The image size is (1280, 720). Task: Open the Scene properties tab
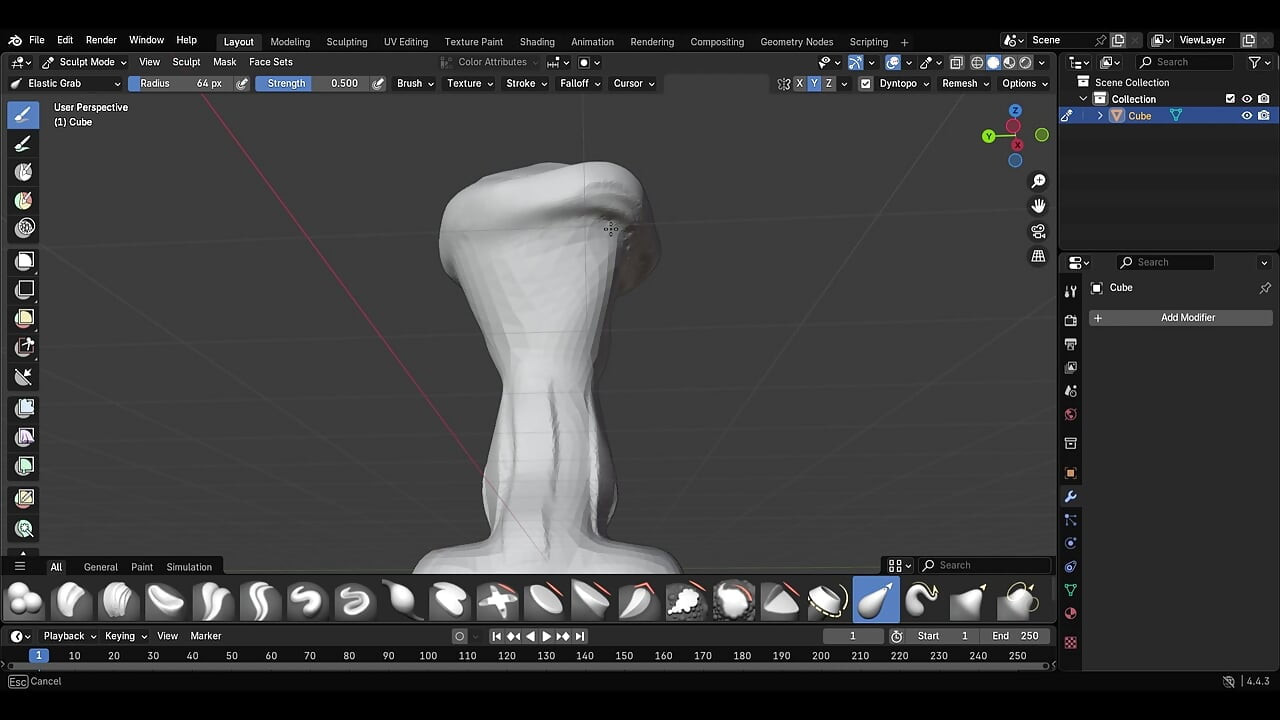tap(1071, 391)
